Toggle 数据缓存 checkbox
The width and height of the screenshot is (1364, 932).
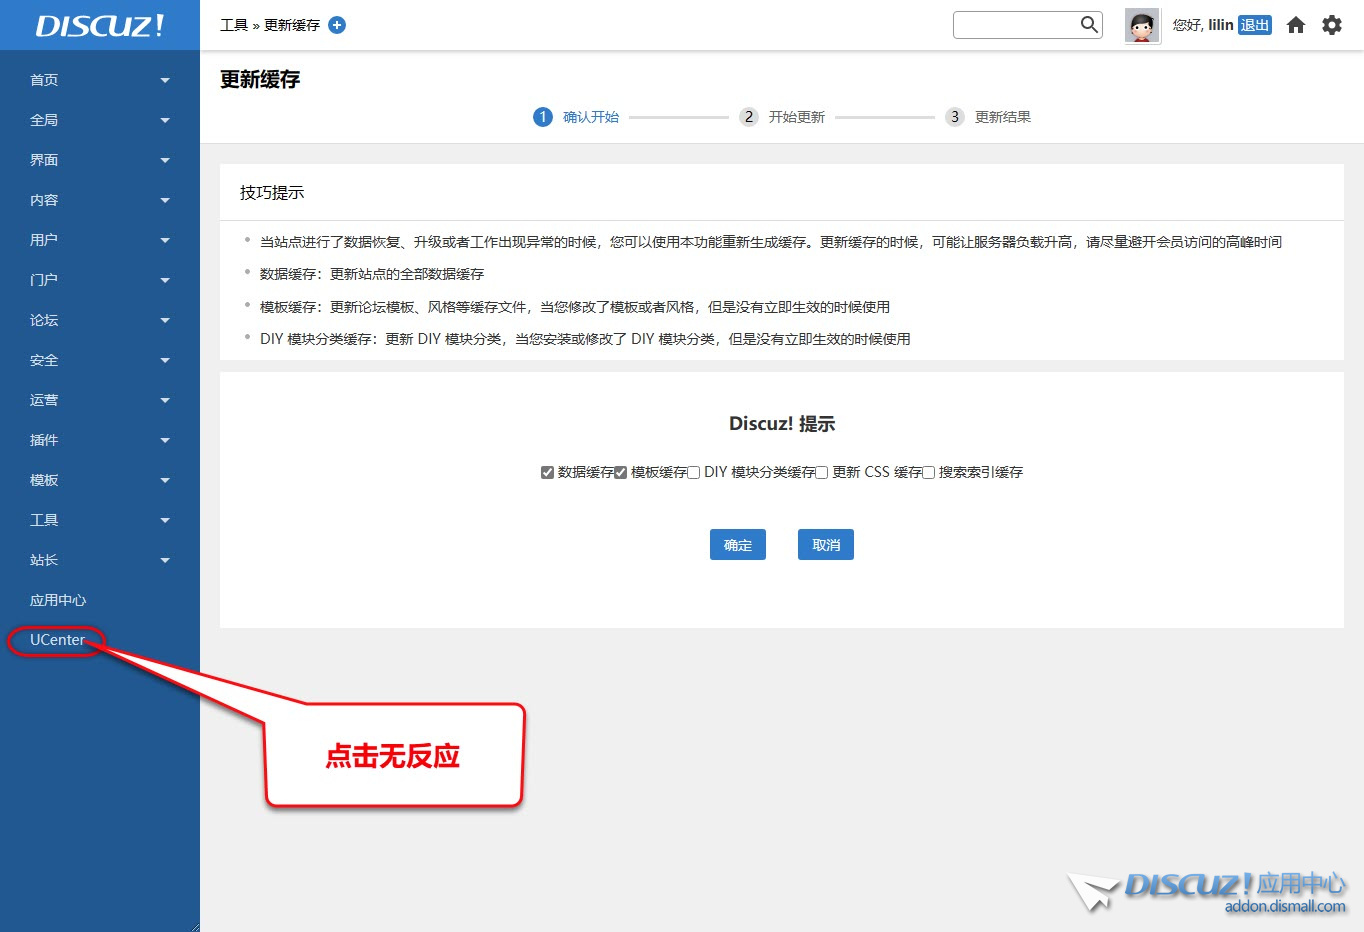(x=547, y=472)
